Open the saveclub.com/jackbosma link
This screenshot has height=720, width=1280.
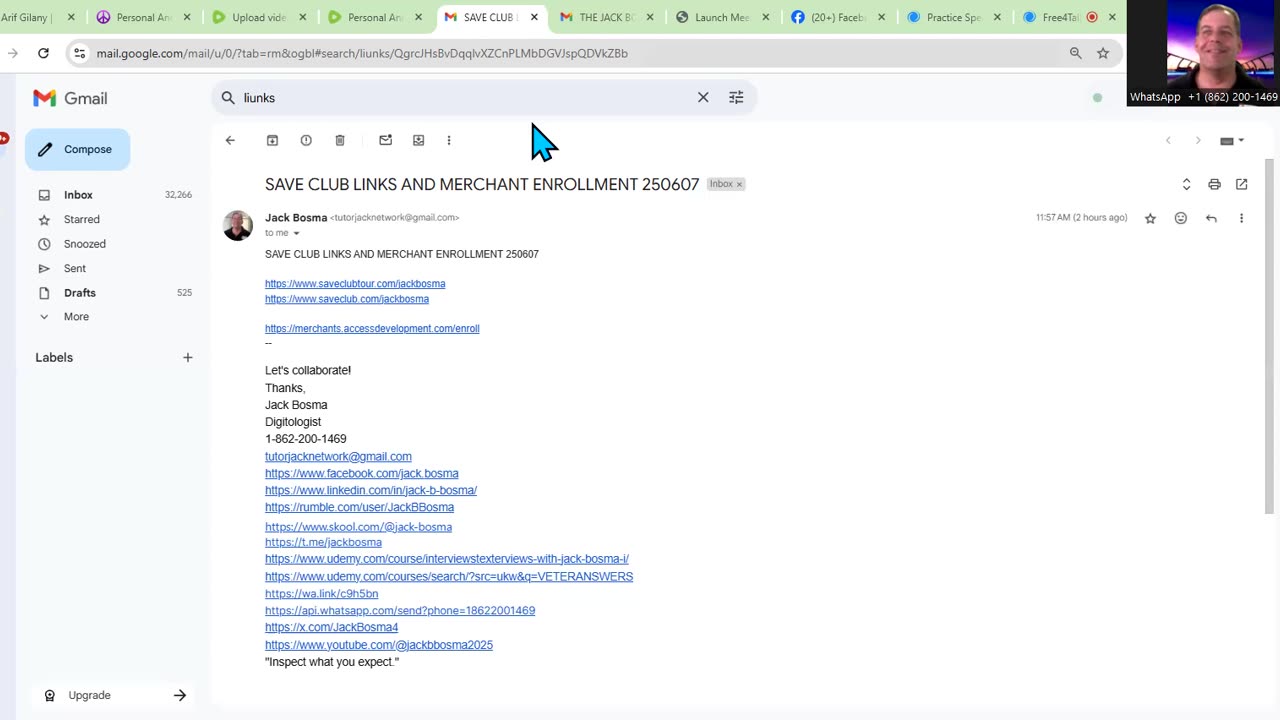[x=347, y=299]
